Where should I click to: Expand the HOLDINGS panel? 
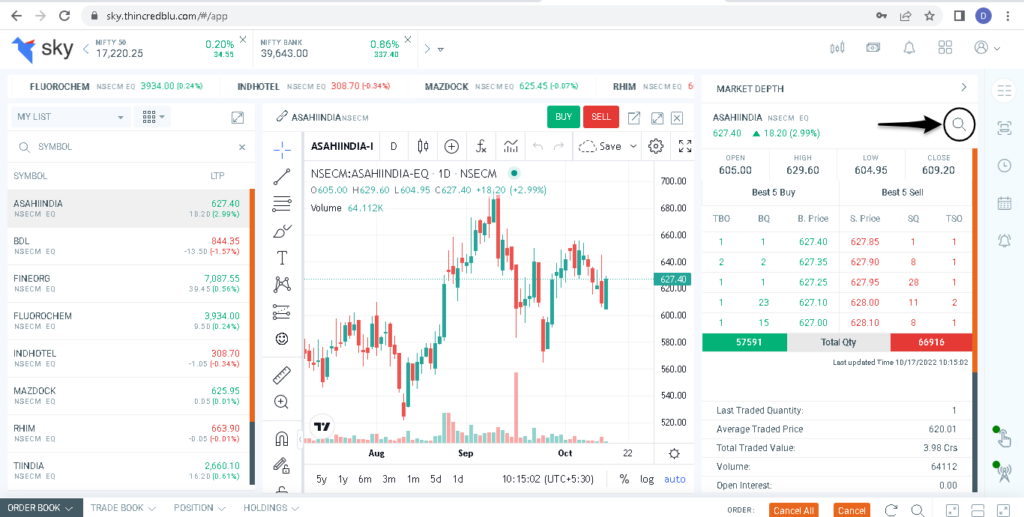point(271,508)
